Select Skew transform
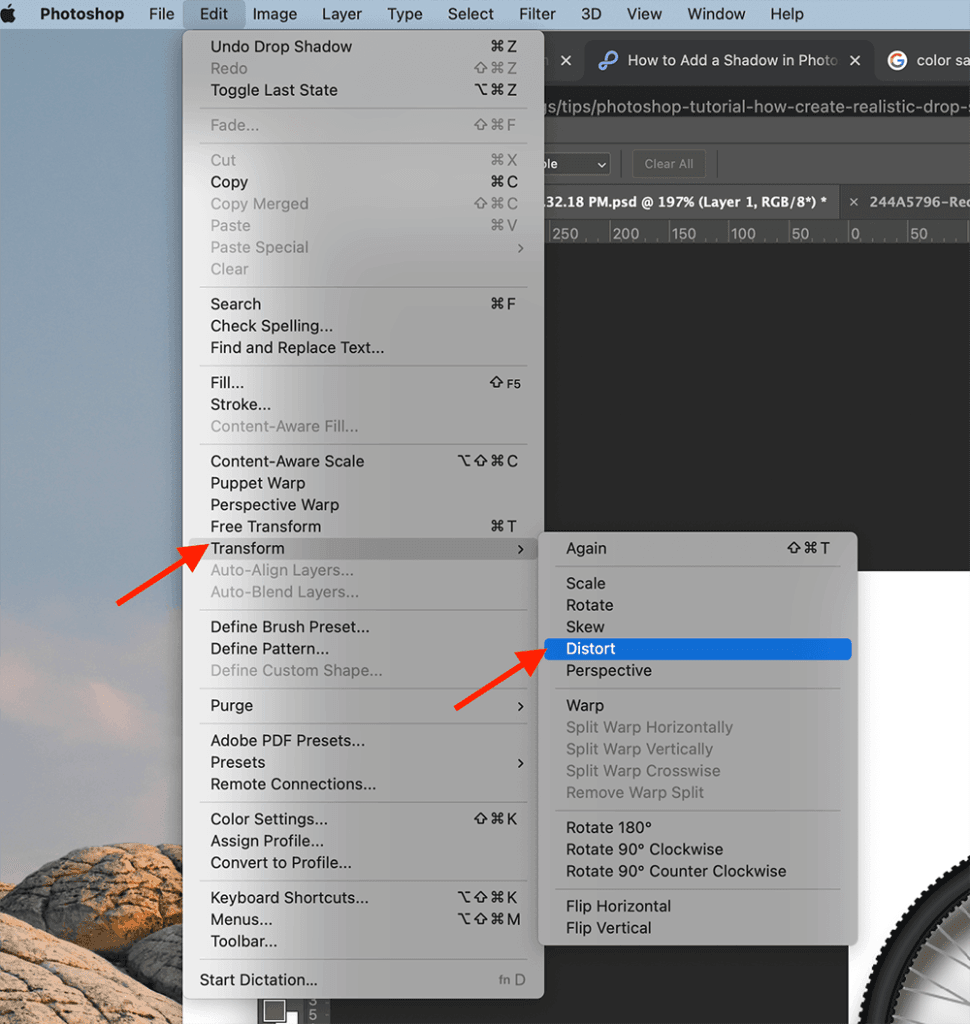Screen dimensions: 970x1024 698,627
